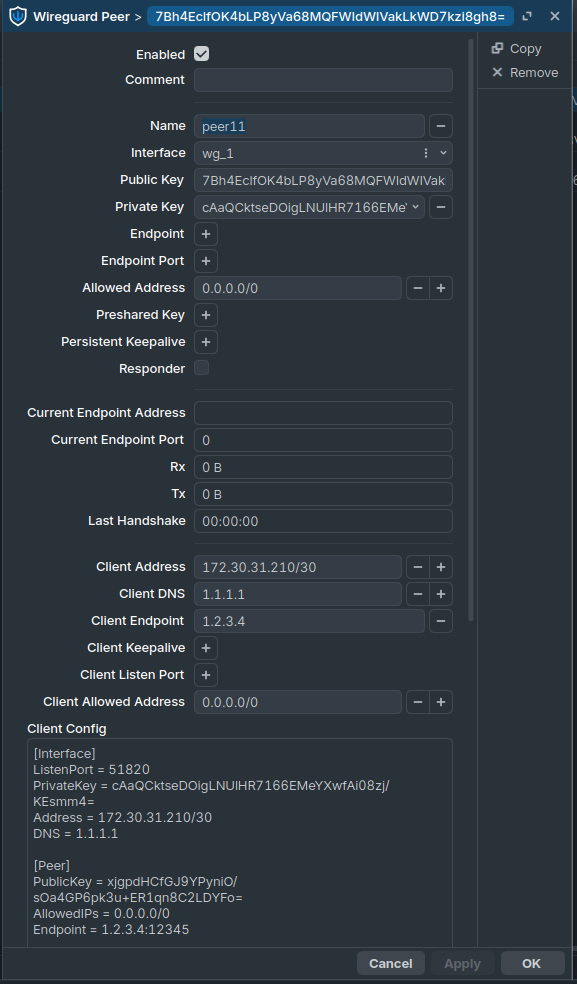The image size is (577, 984).
Task: Add Persistent Keepalive via plus icon
Action: [x=205, y=342]
